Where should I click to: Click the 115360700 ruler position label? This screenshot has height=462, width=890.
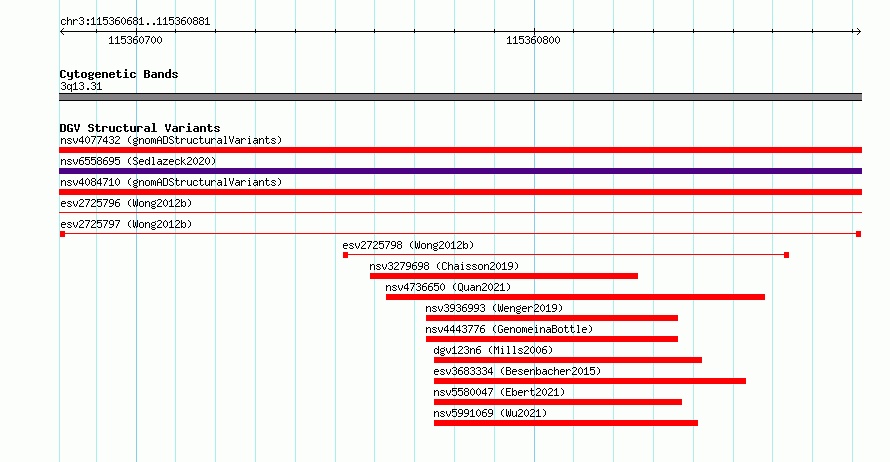point(135,40)
